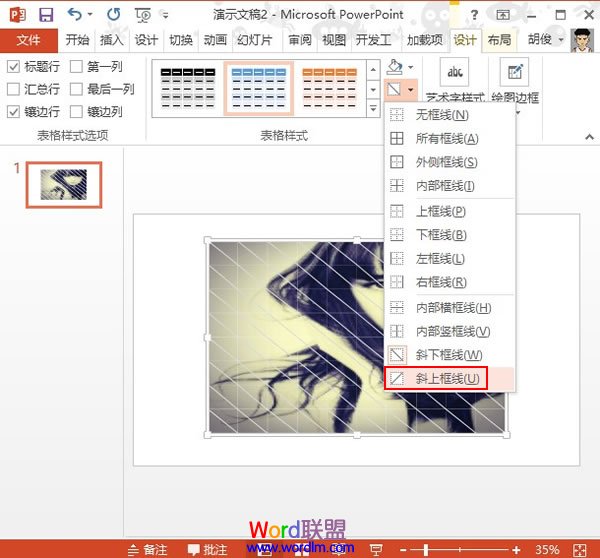Image resolution: width=600 pixels, height=558 pixels.
Task: Choose 内部横框线(H) from borders menu
Action: (450, 308)
